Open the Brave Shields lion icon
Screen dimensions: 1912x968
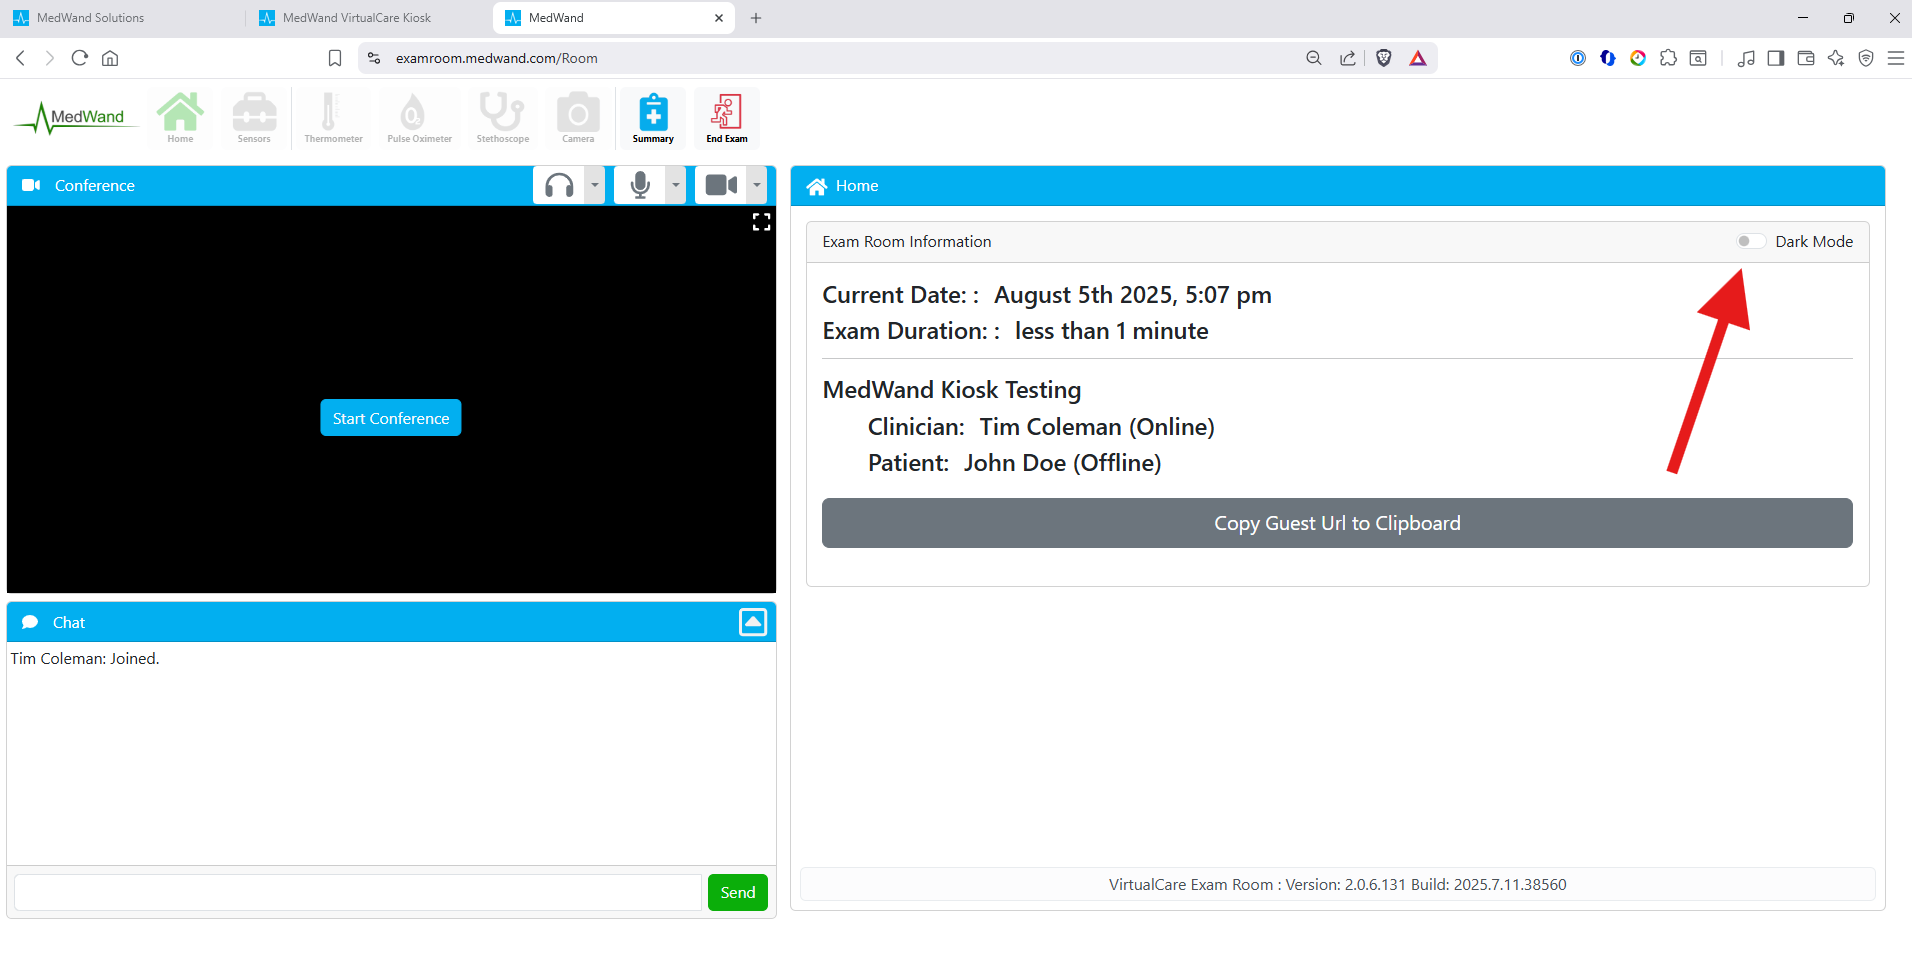(1384, 58)
